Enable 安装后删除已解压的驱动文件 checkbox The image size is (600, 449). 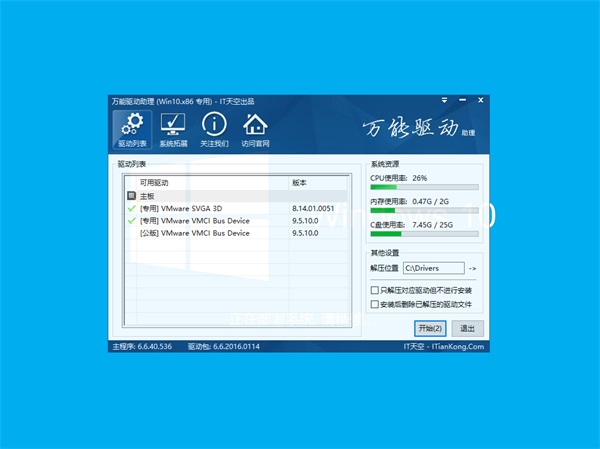coord(374,303)
